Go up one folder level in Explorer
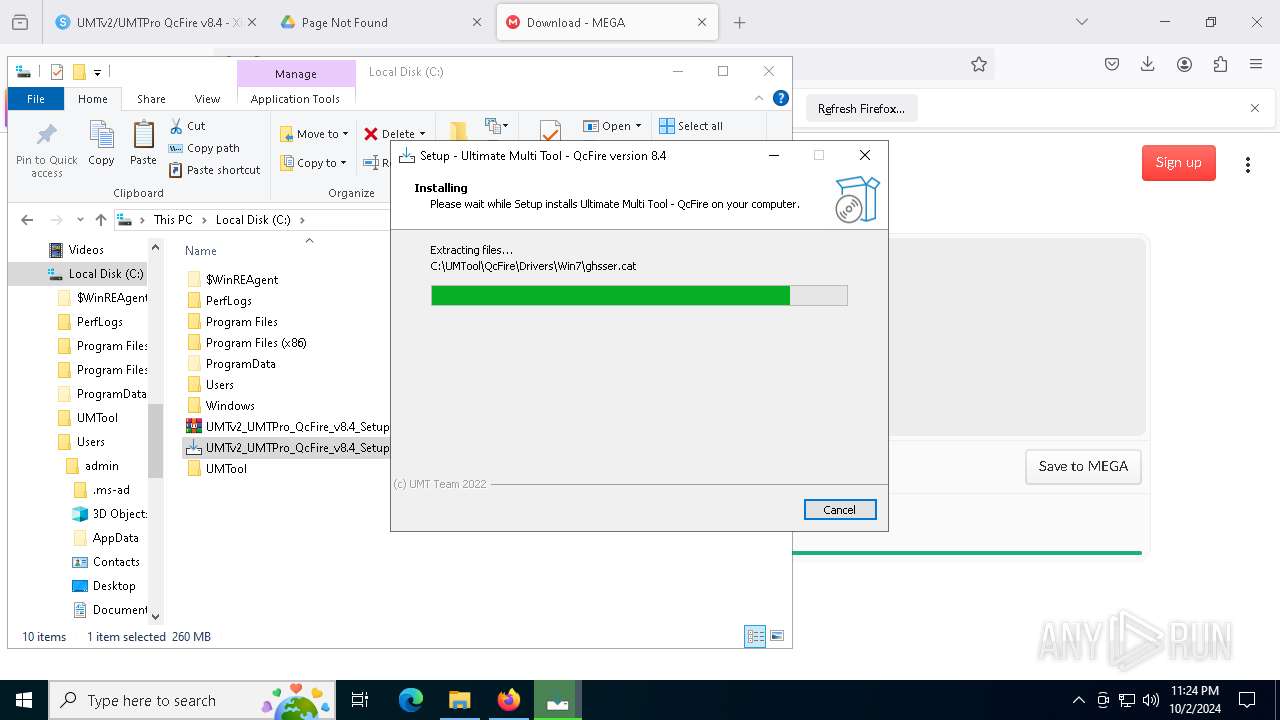The height and width of the screenshot is (720, 1280). click(100, 220)
